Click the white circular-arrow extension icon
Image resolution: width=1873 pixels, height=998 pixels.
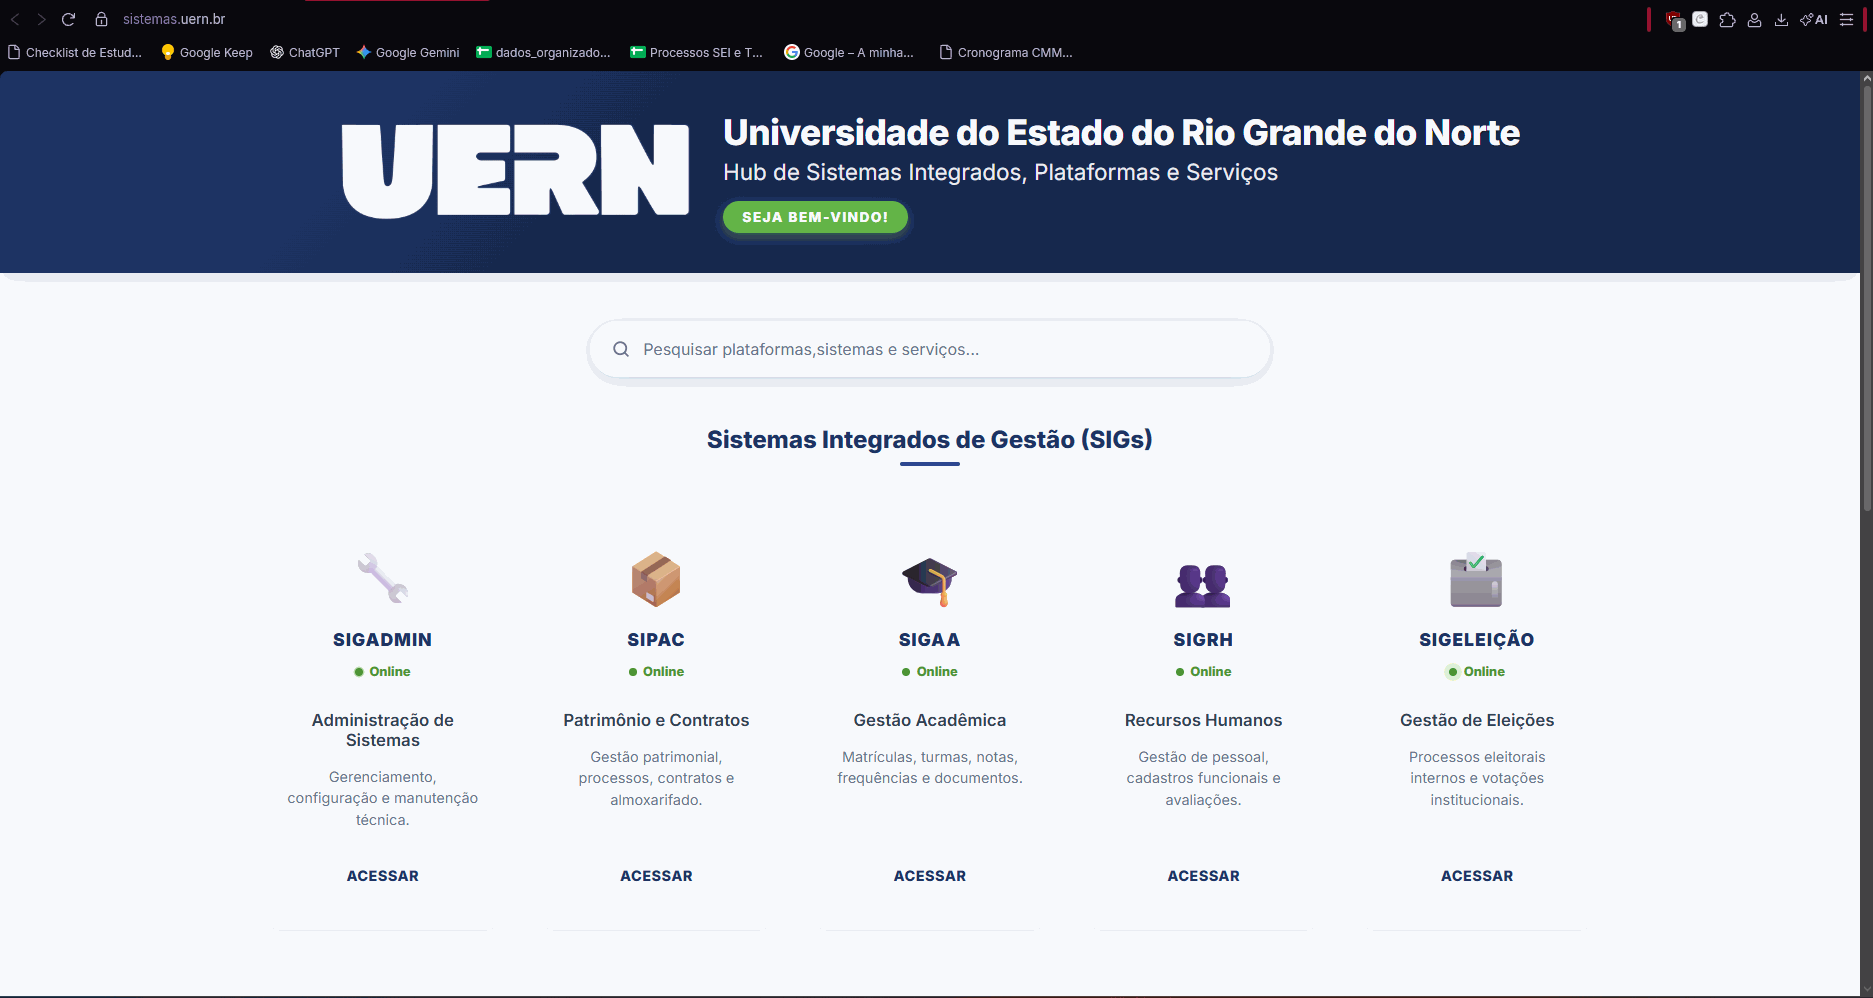(1700, 19)
